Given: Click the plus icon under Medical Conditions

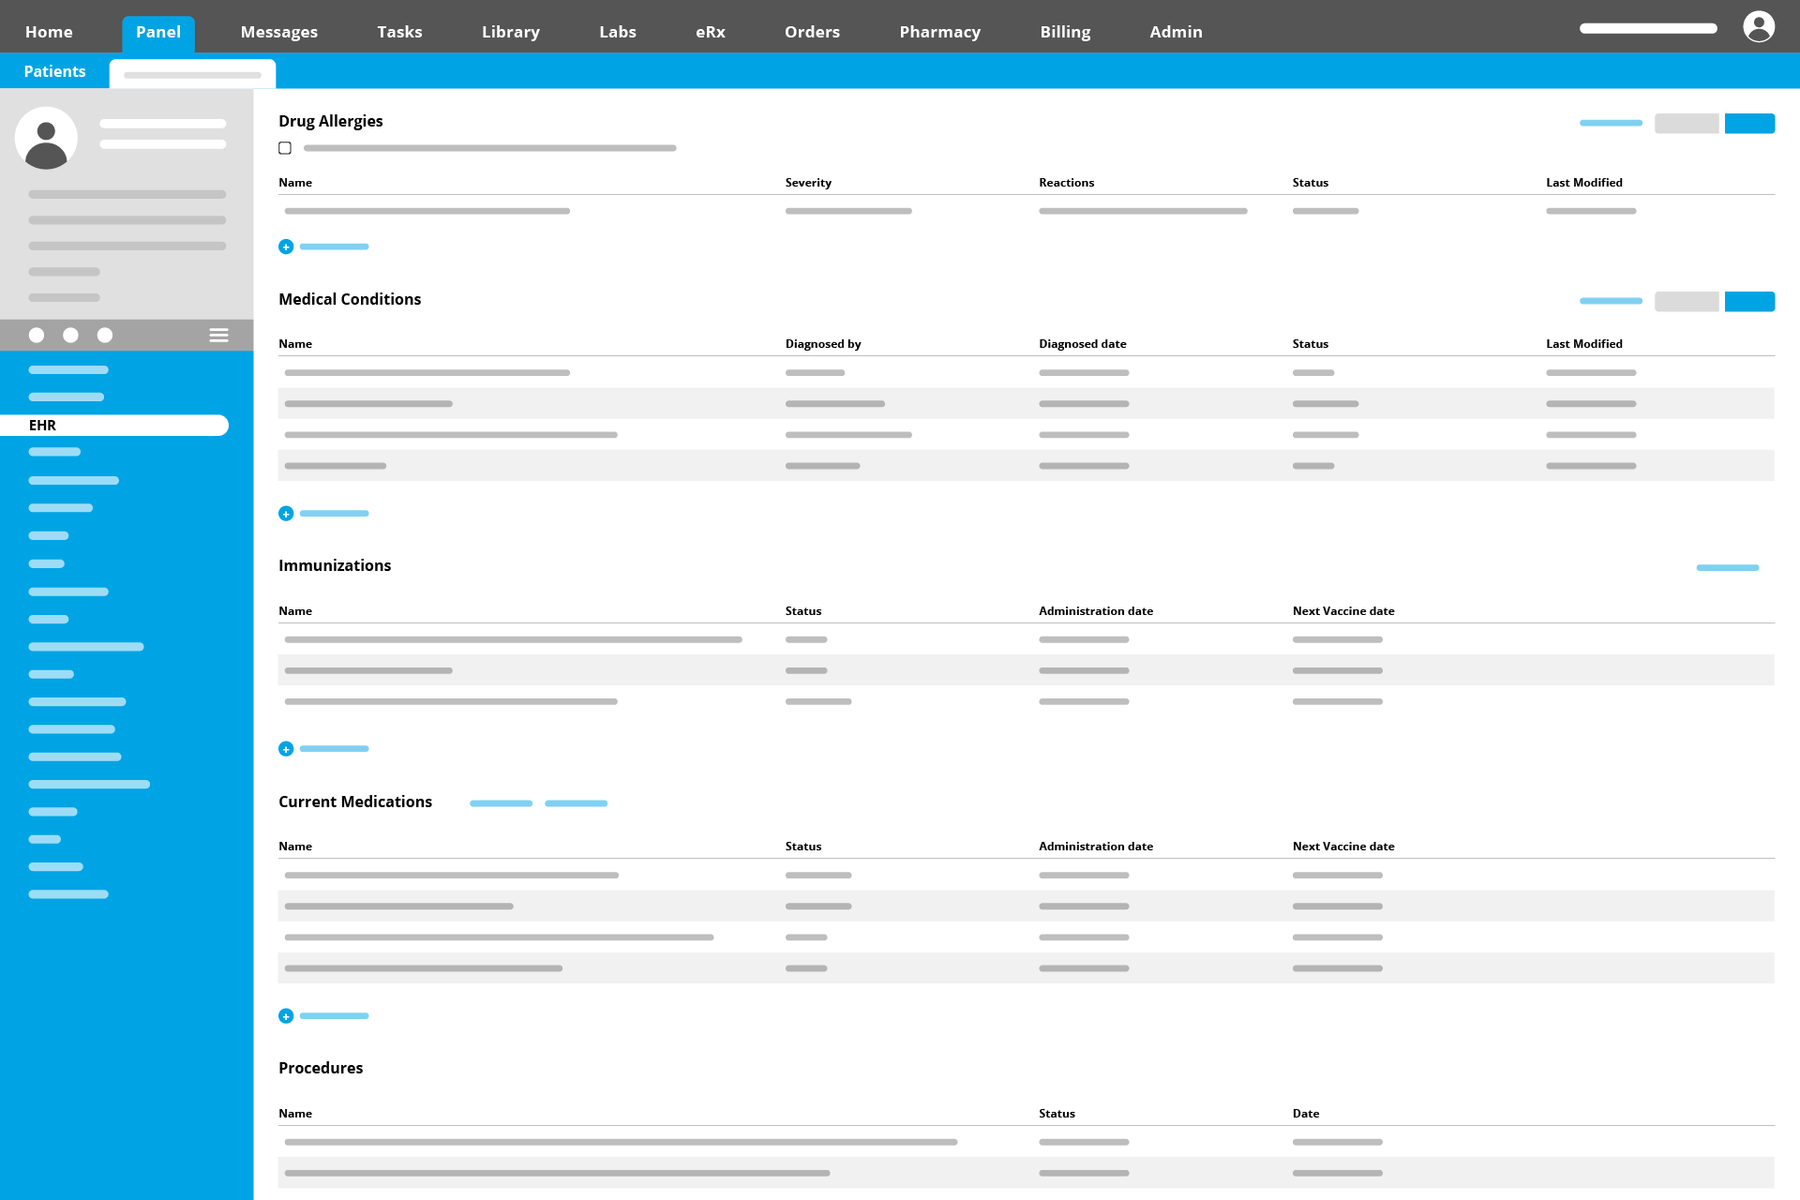Looking at the screenshot, I should click(x=286, y=514).
